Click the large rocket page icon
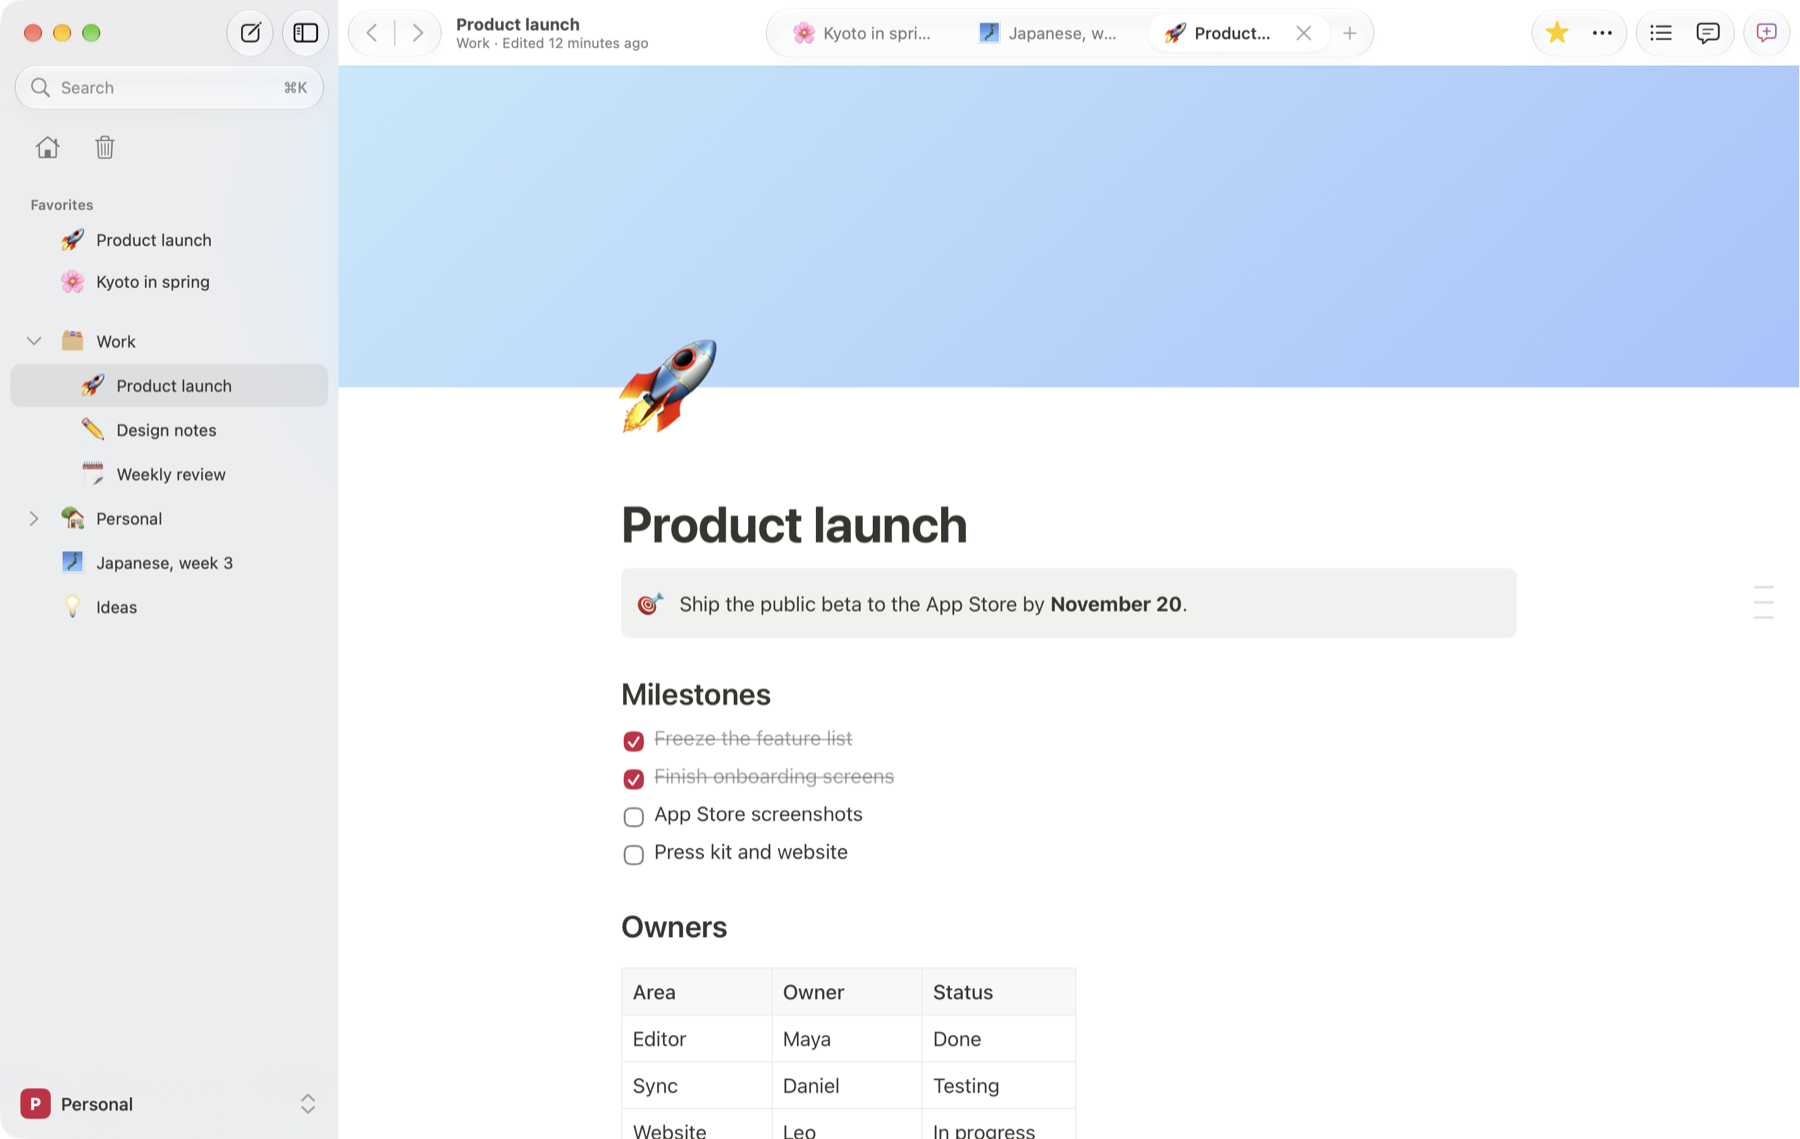The image size is (1800, 1139). [668, 386]
